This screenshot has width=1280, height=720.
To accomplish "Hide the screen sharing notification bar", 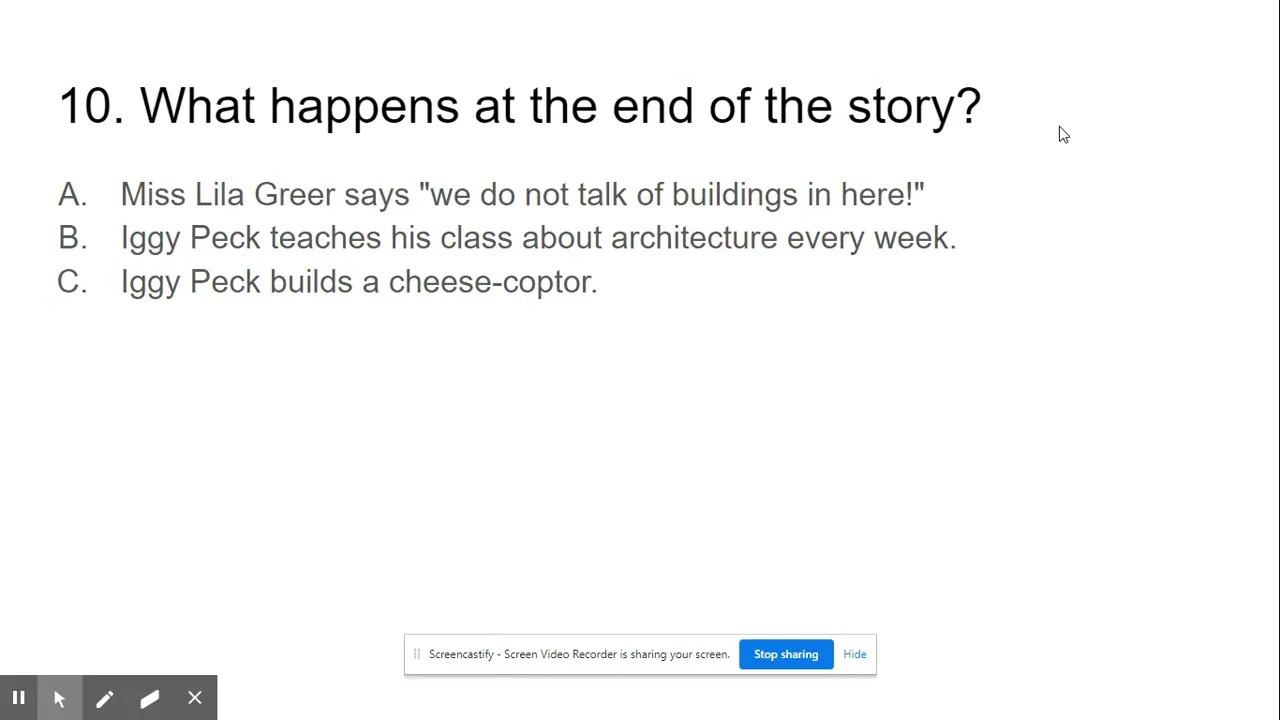I will point(855,654).
